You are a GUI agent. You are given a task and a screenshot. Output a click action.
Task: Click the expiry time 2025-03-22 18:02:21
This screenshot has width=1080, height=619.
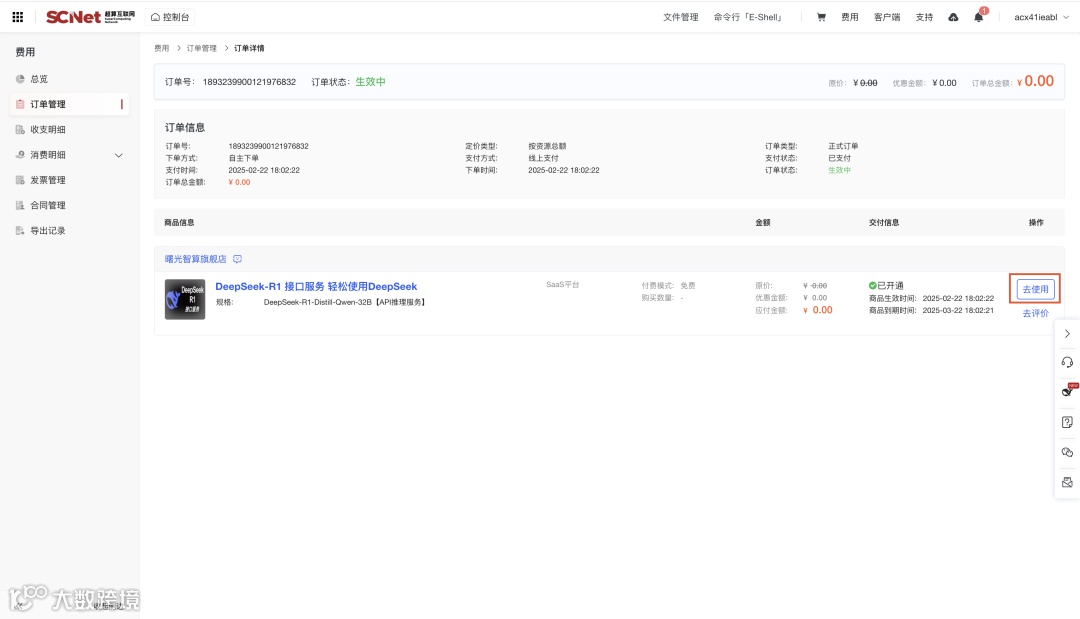(958, 311)
